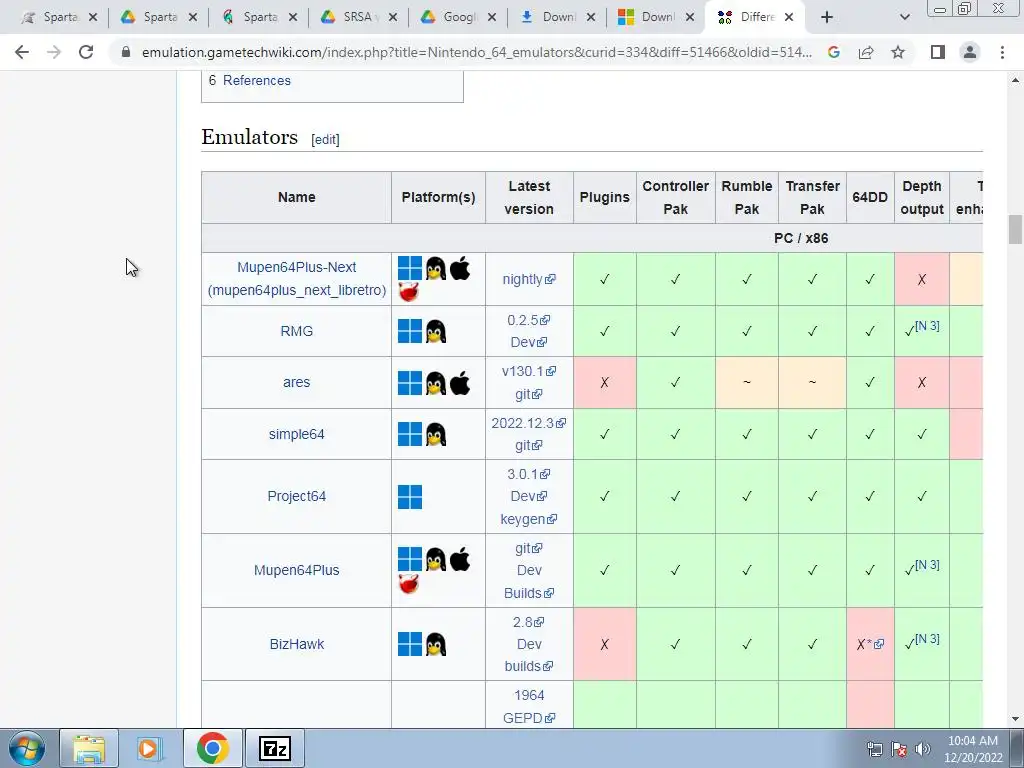Close the active Difference tab
This screenshot has width=1024, height=768.
(x=789, y=18)
